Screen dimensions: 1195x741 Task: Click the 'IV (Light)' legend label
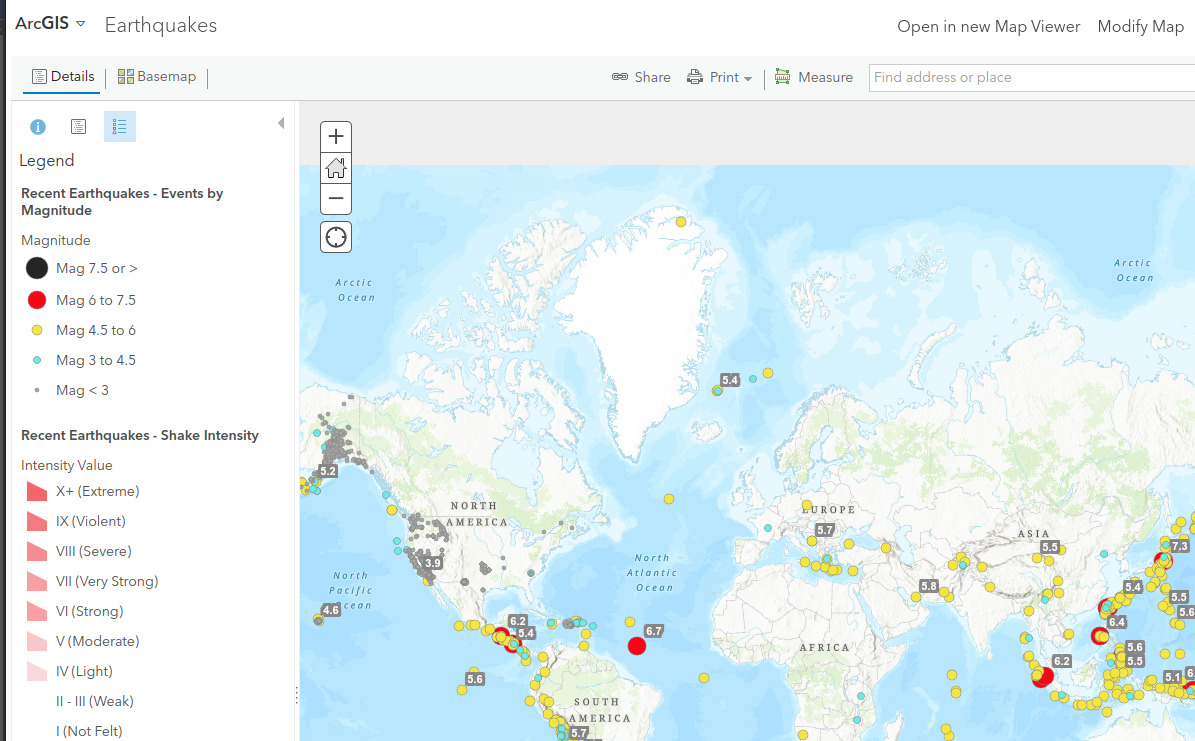pos(84,672)
